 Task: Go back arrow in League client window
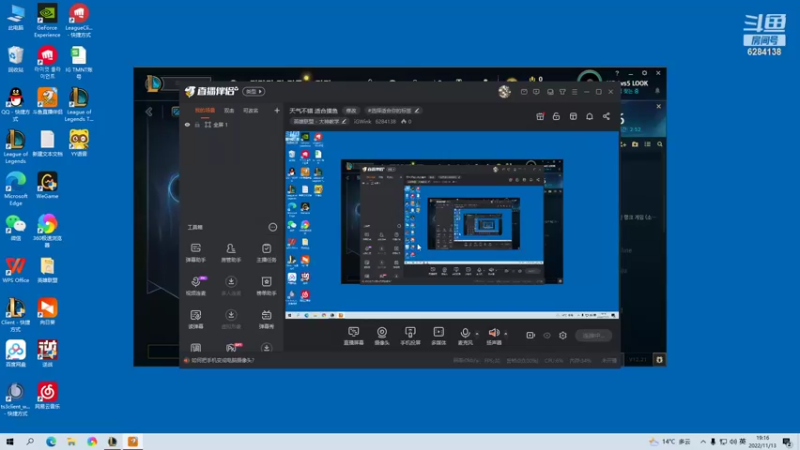coord(148,112)
